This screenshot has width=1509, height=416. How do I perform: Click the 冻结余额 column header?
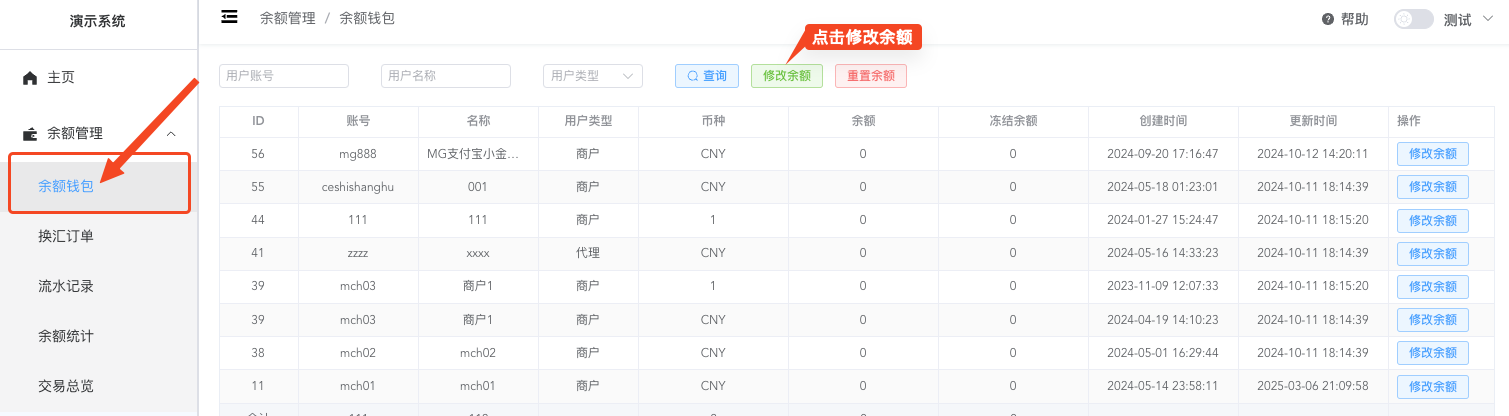[1013, 121]
